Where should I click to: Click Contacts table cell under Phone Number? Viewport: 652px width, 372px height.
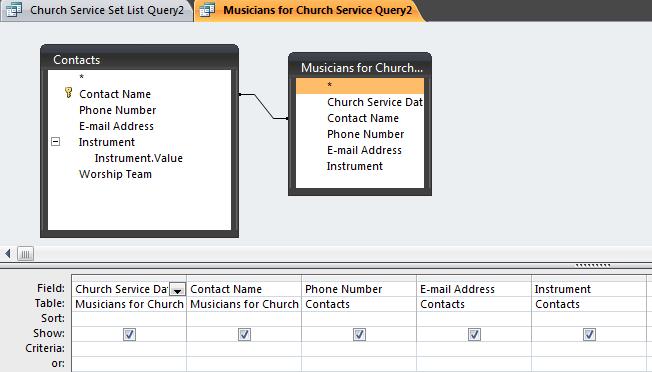coord(359,304)
